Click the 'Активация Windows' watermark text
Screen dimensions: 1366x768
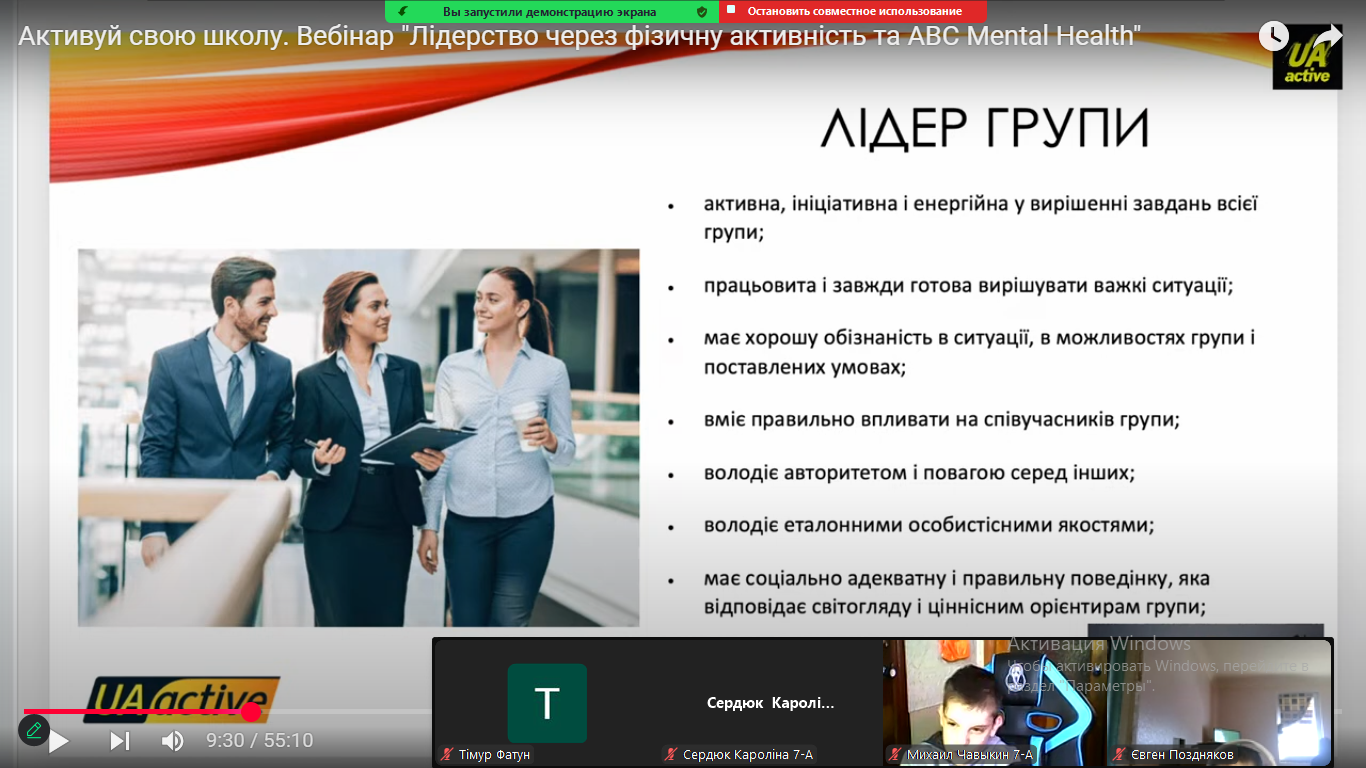(x=1099, y=644)
